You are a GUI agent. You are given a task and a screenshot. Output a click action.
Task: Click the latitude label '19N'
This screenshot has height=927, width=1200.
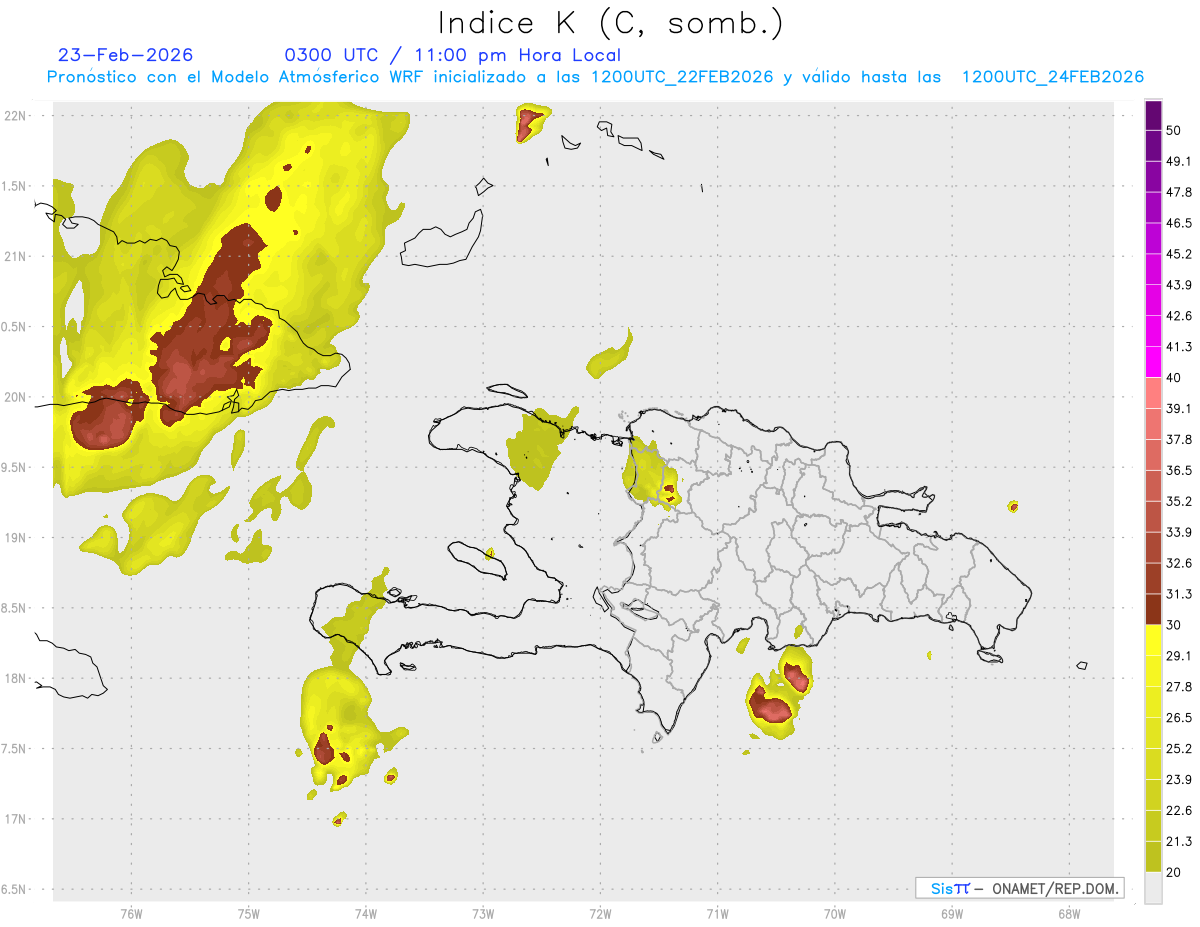16,538
